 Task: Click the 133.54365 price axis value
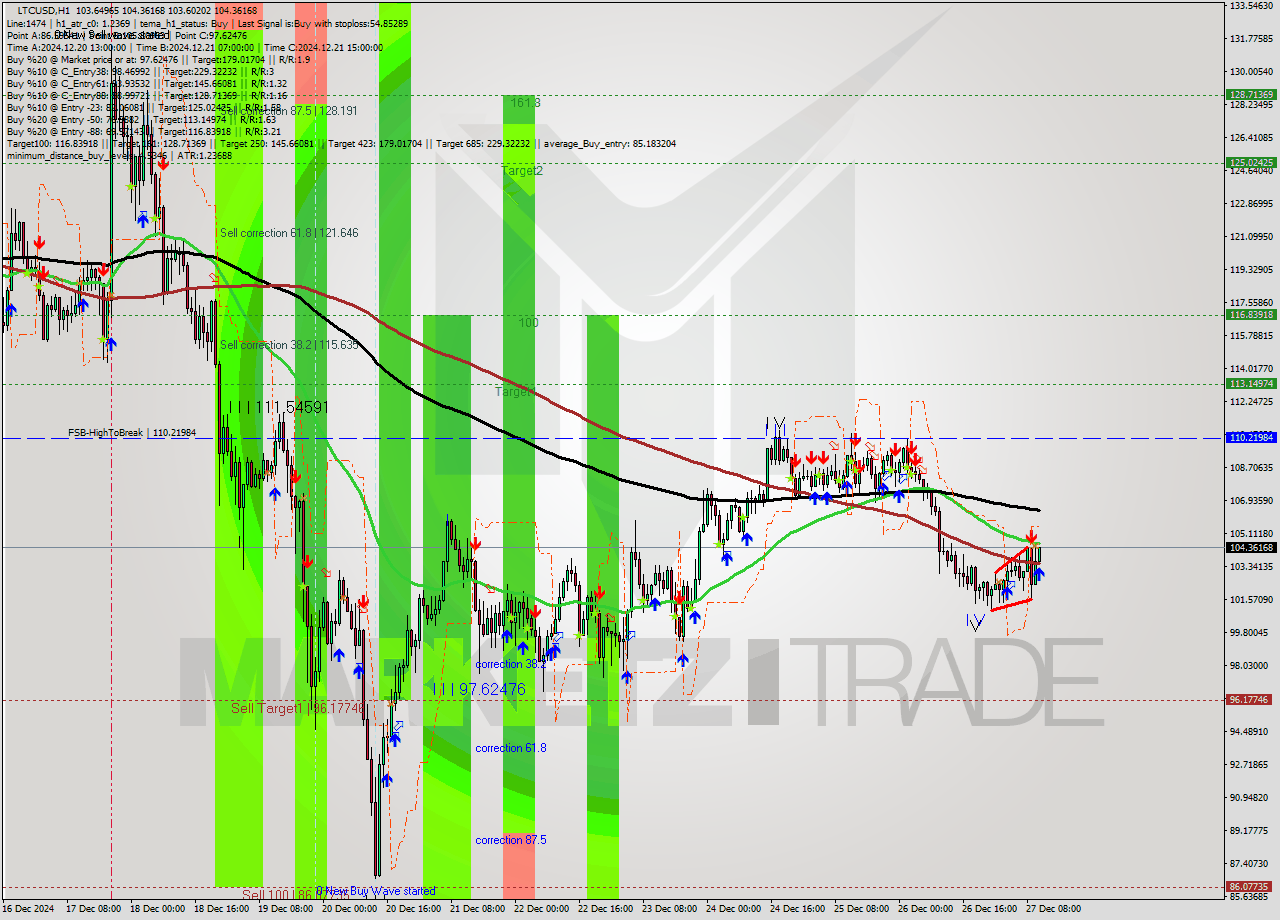pos(1251,6)
